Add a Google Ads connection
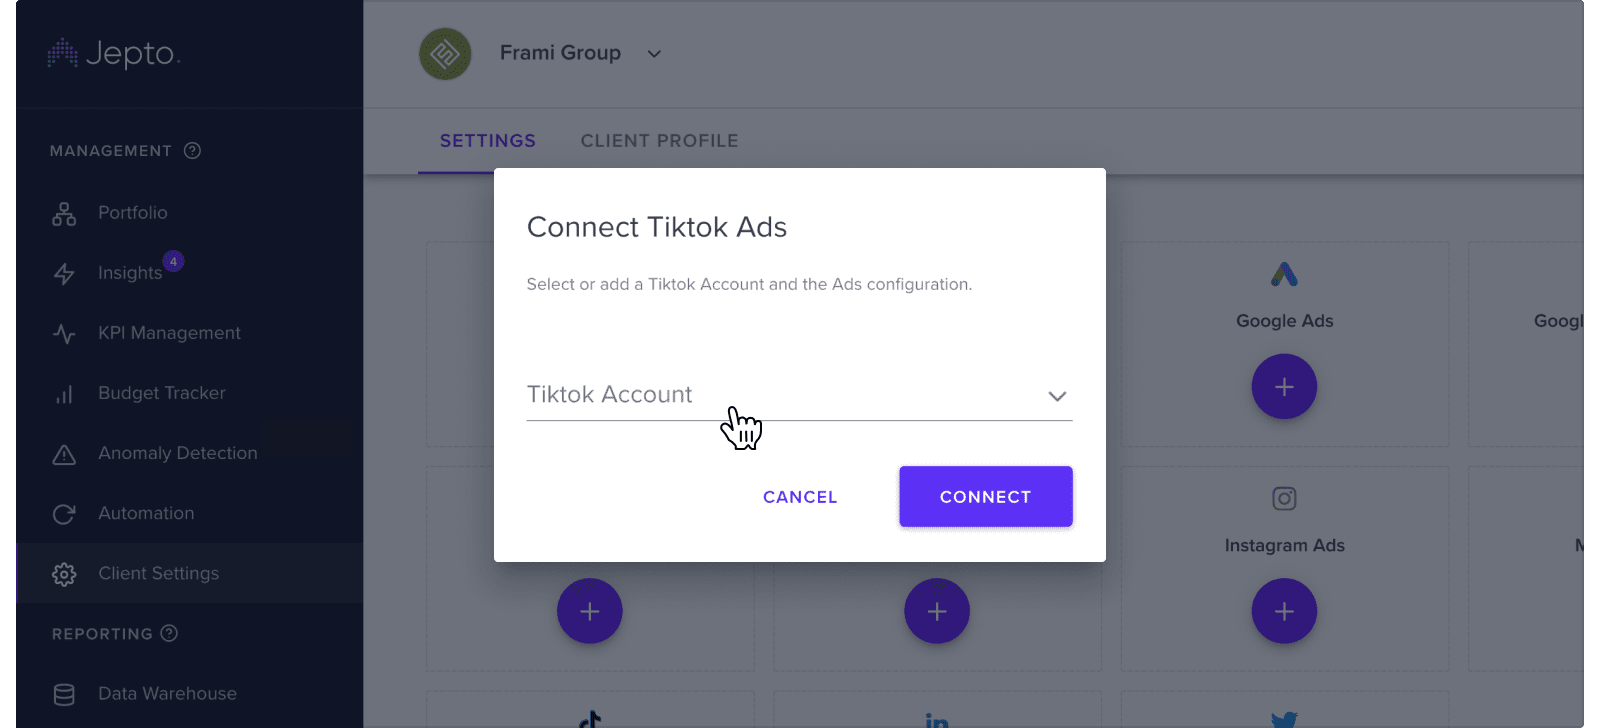The width and height of the screenshot is (1600, 728). pos(1284,387)
